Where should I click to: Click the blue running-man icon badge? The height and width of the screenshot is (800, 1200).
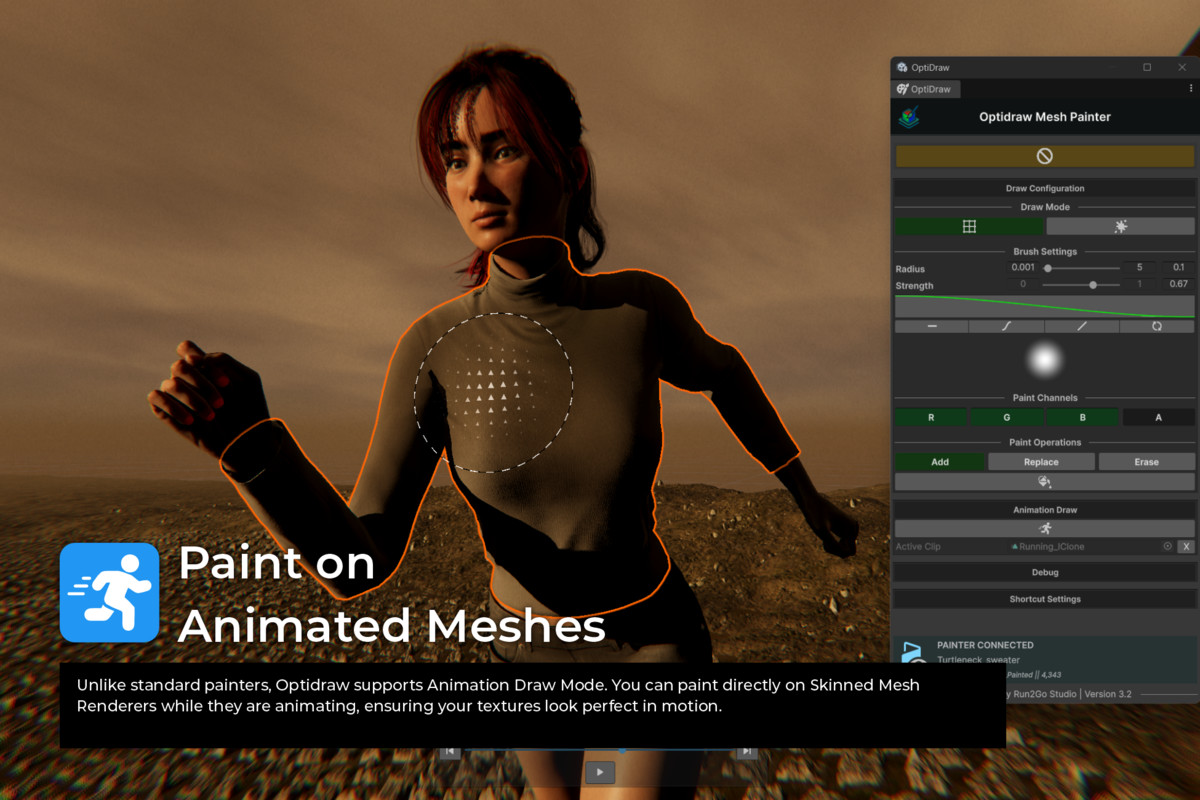coord(110,592)
